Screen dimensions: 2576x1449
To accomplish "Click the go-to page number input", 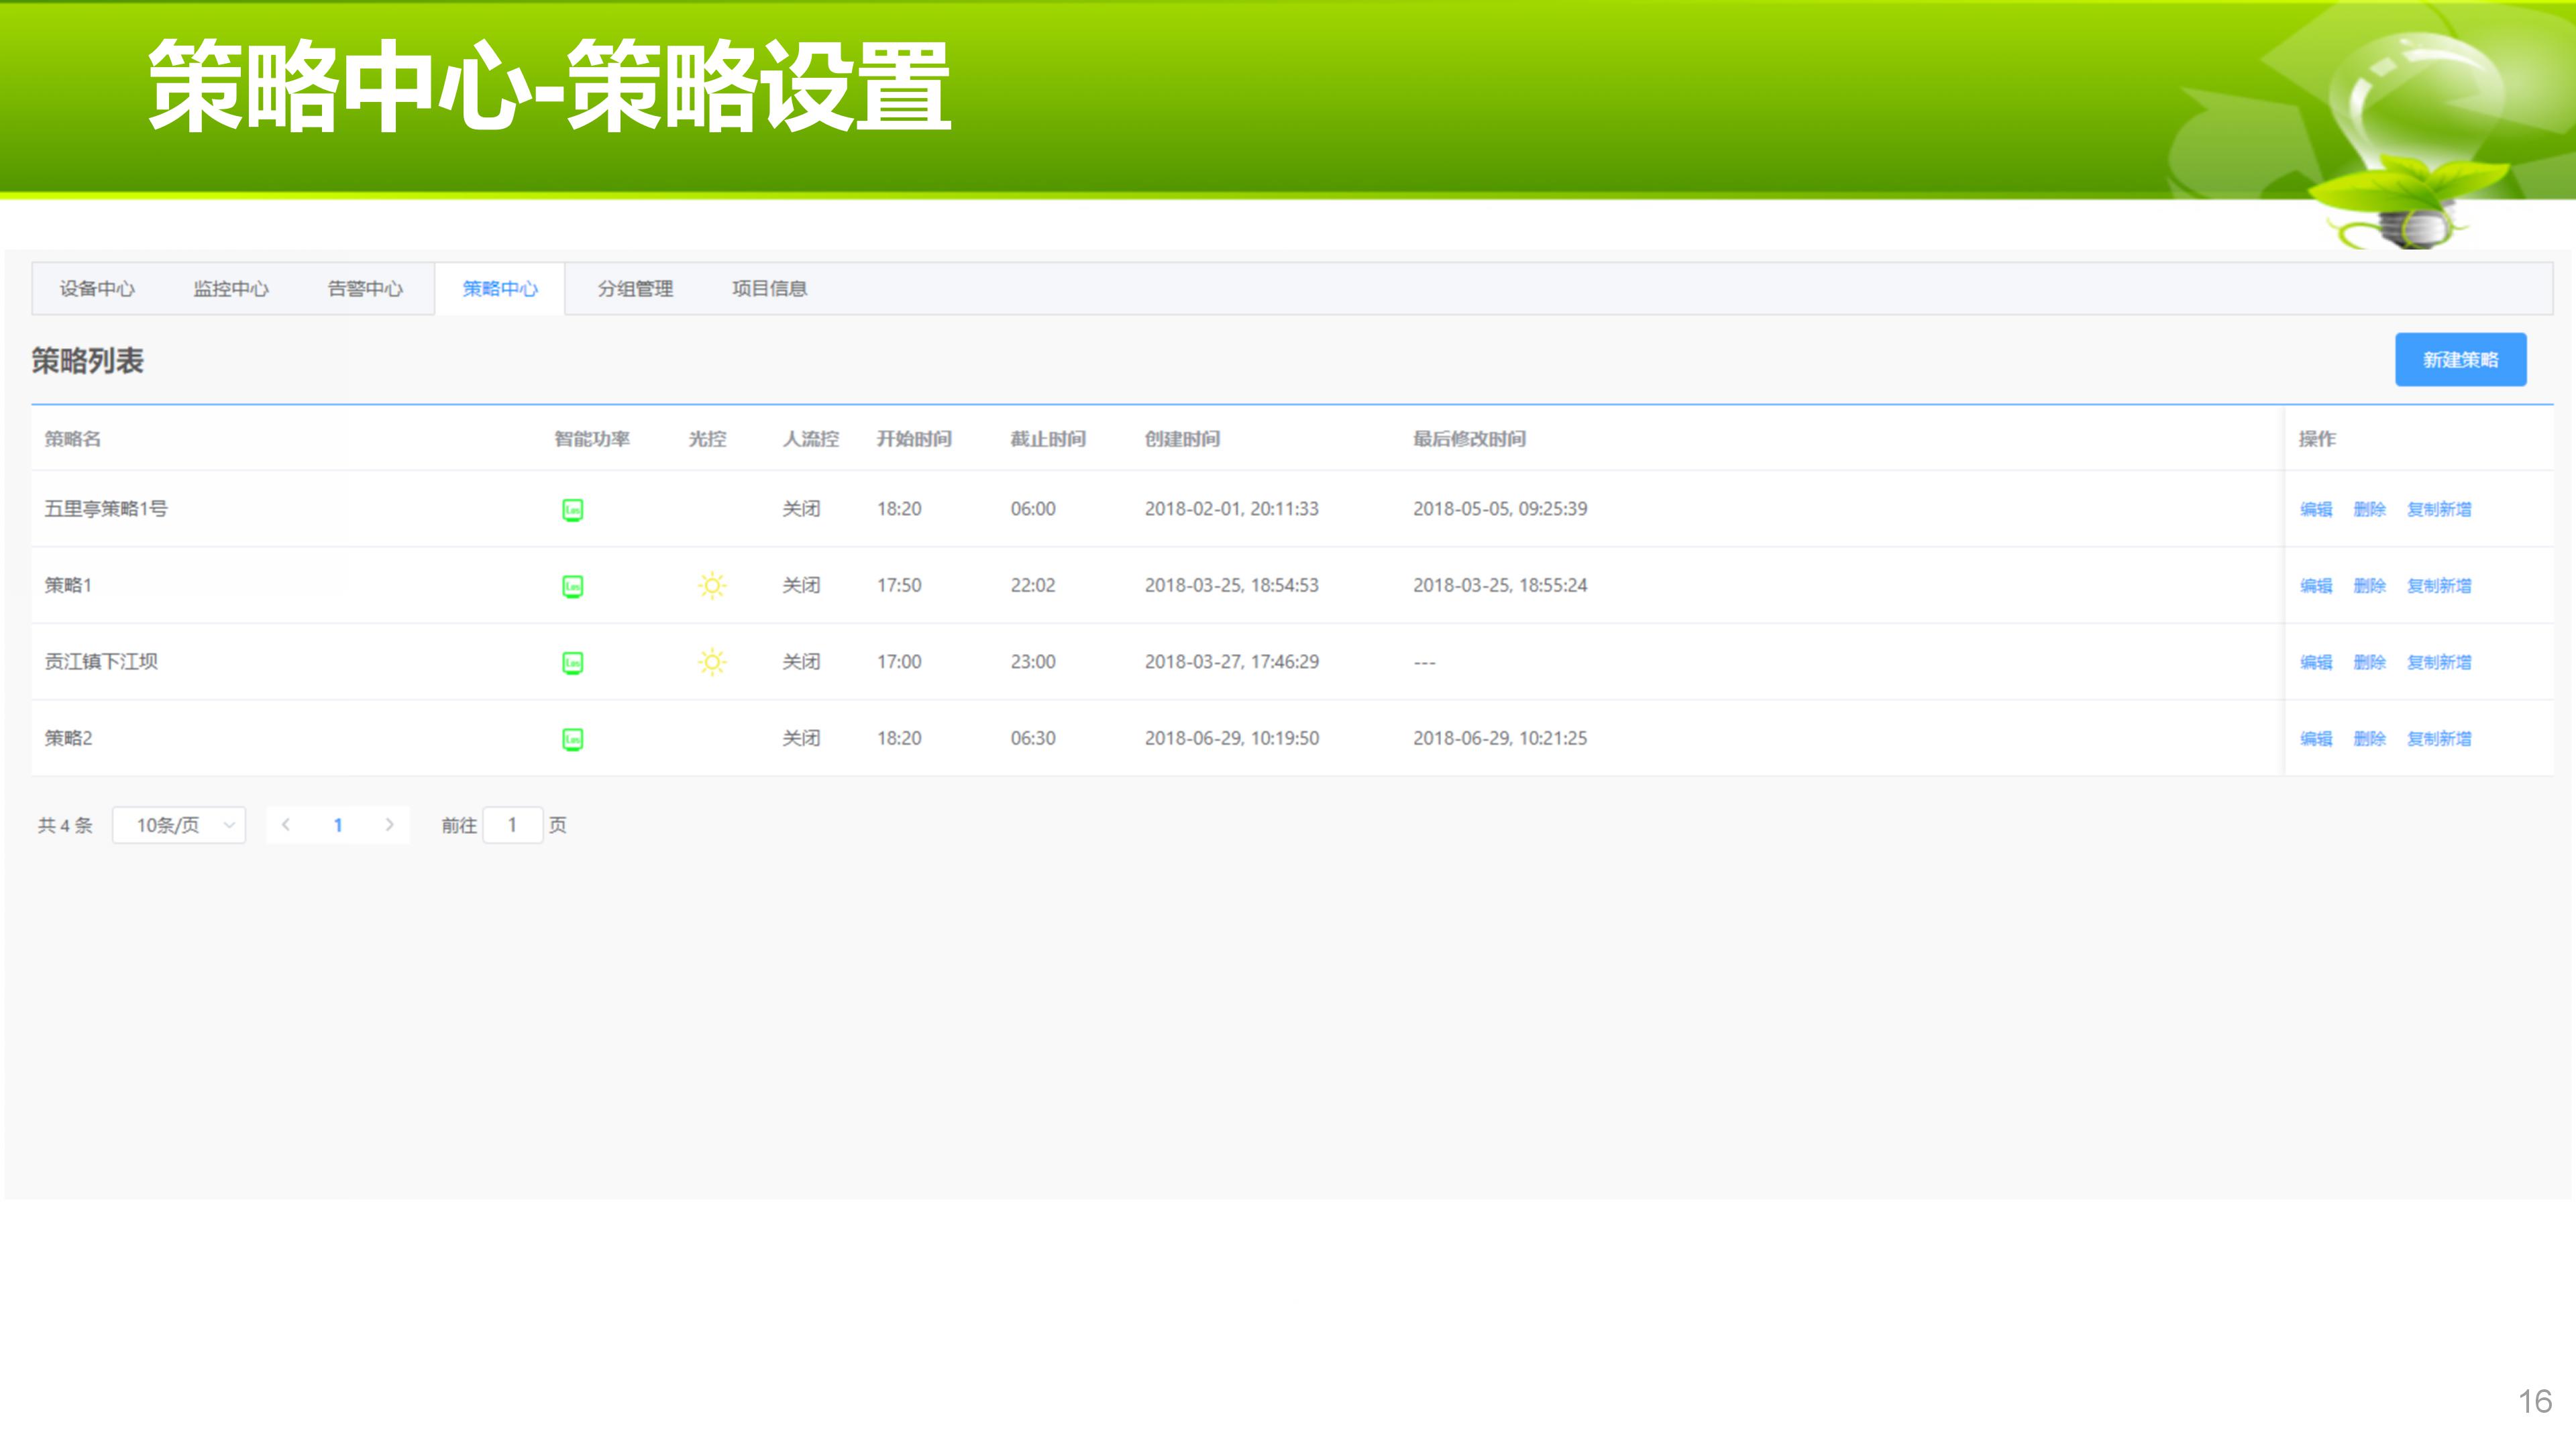I will click(x=512, y=825).
